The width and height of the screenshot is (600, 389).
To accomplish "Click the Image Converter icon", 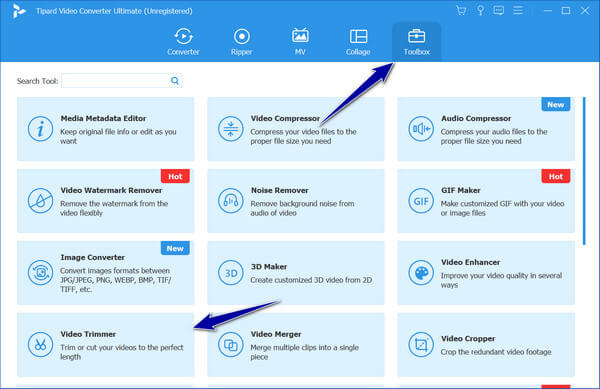I will point(40,273).
